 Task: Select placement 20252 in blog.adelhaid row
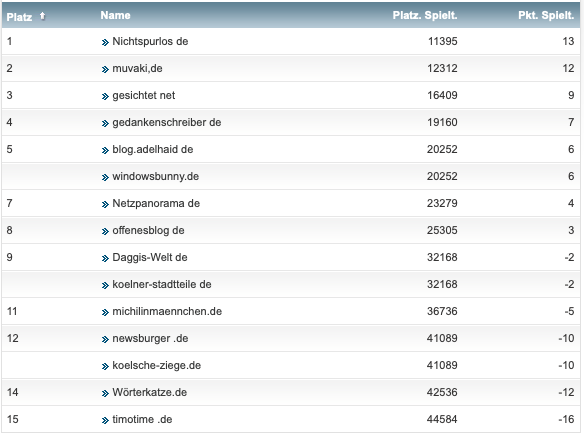coord(442,149)
